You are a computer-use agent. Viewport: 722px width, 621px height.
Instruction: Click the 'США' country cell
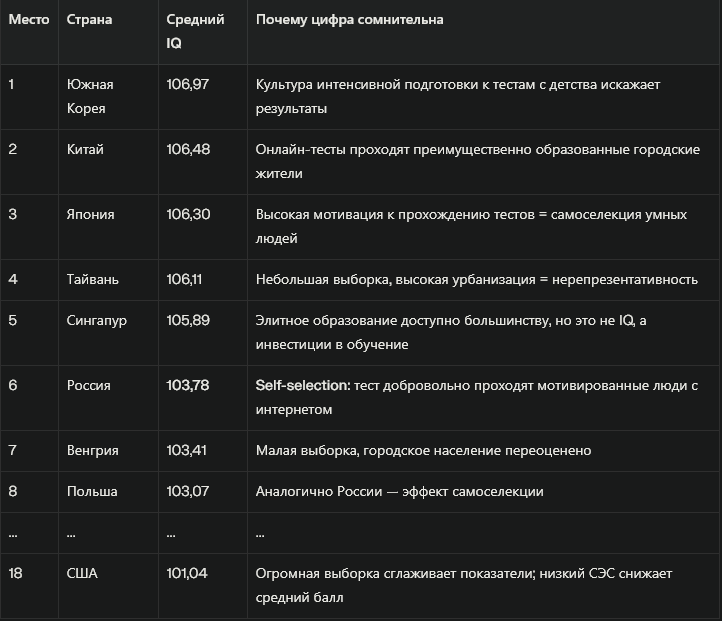pos(82,573)
